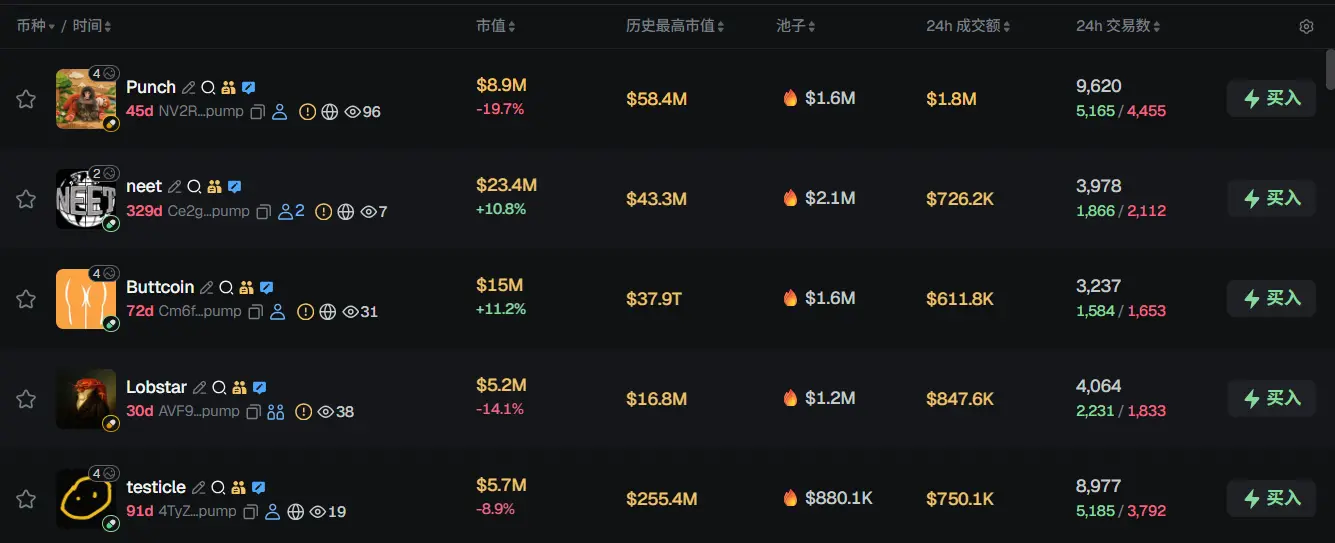This screenshot has width=1335, height=543.
Task: Sort by 市值 column header
Action: [x=495, y=26]
